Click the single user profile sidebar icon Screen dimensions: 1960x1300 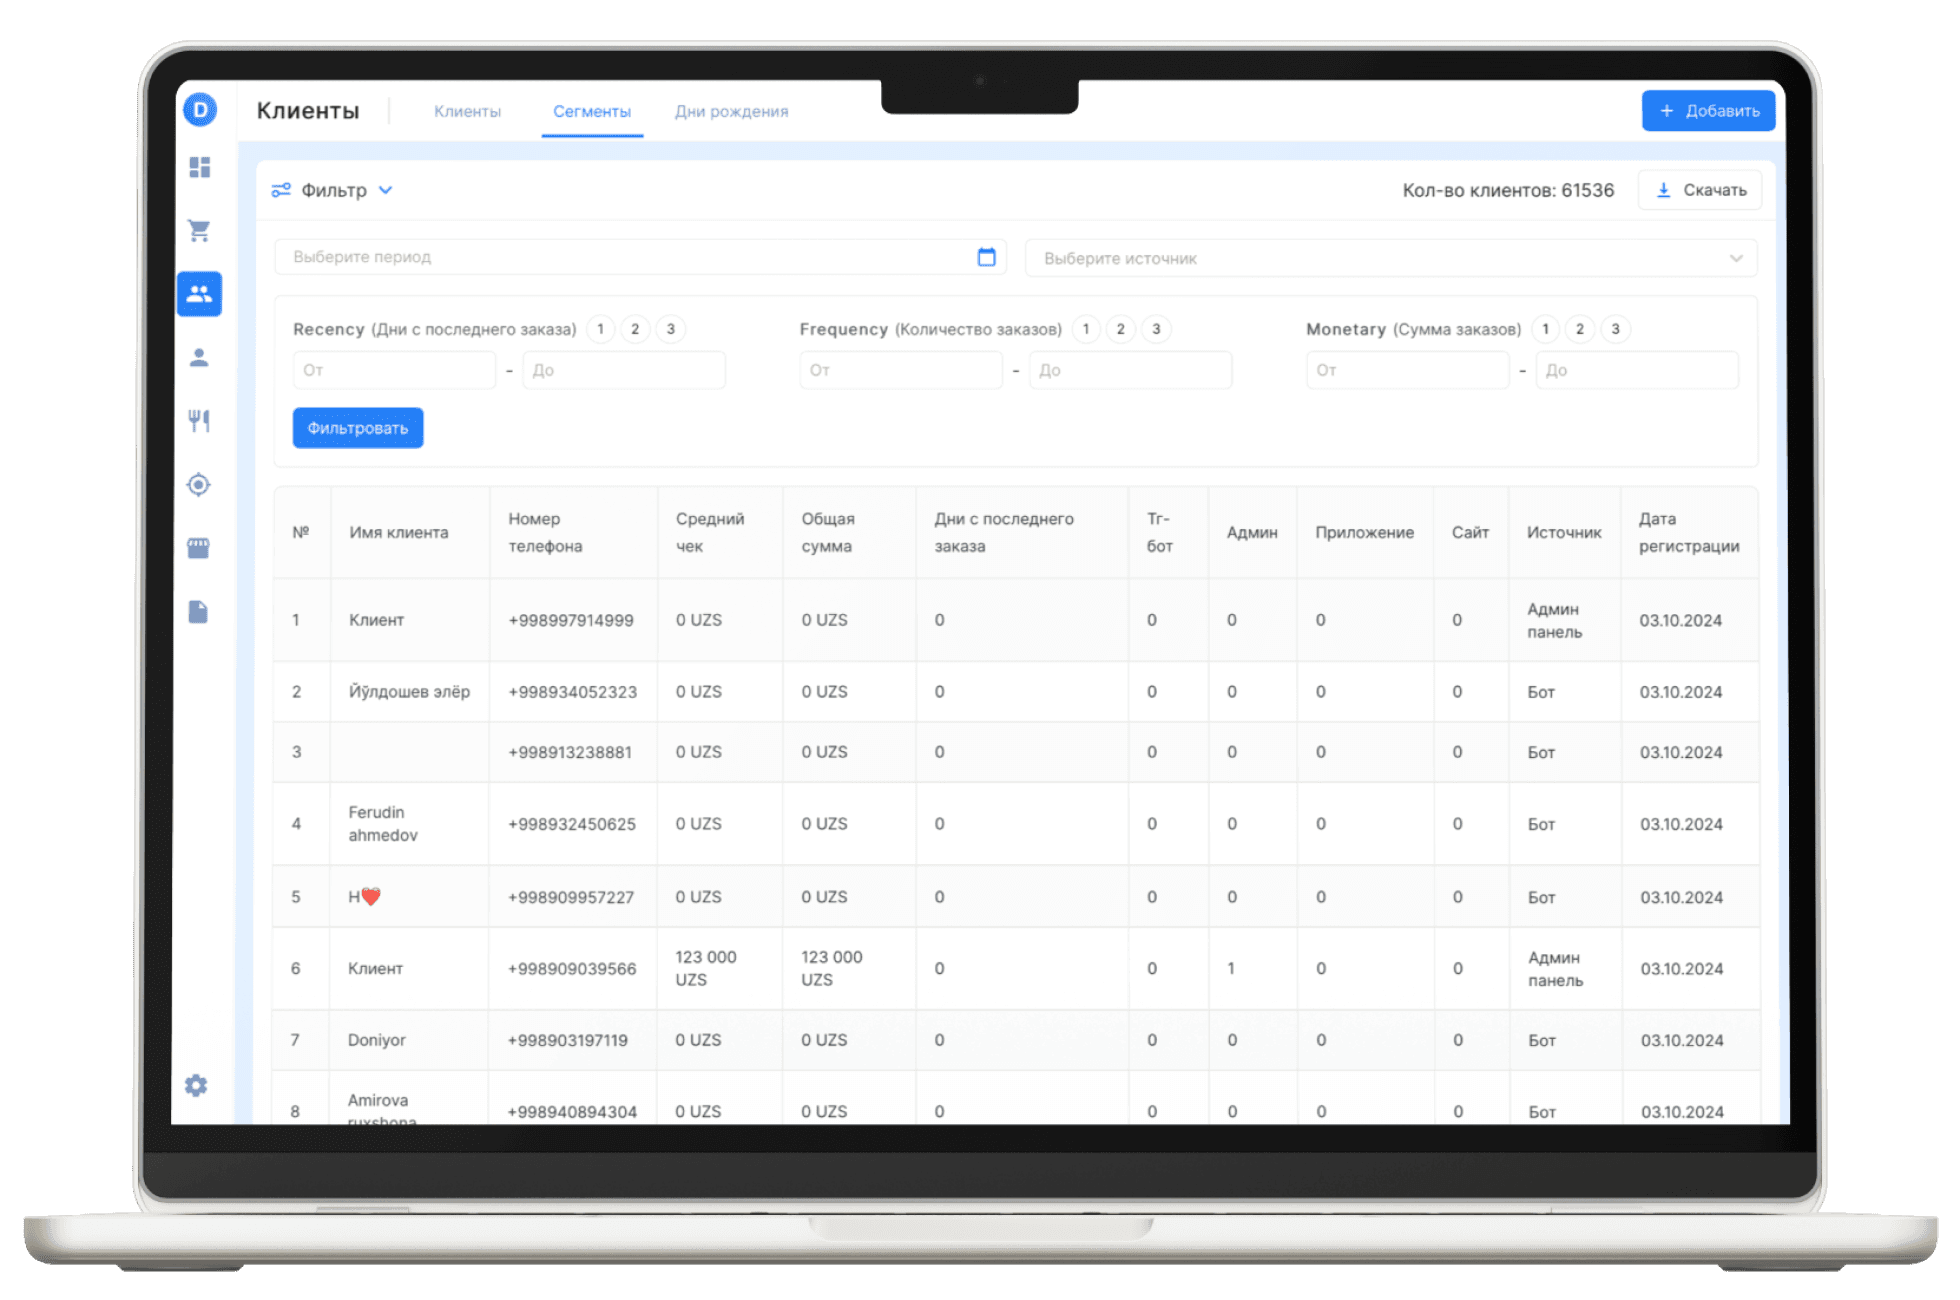coord(199,358)
